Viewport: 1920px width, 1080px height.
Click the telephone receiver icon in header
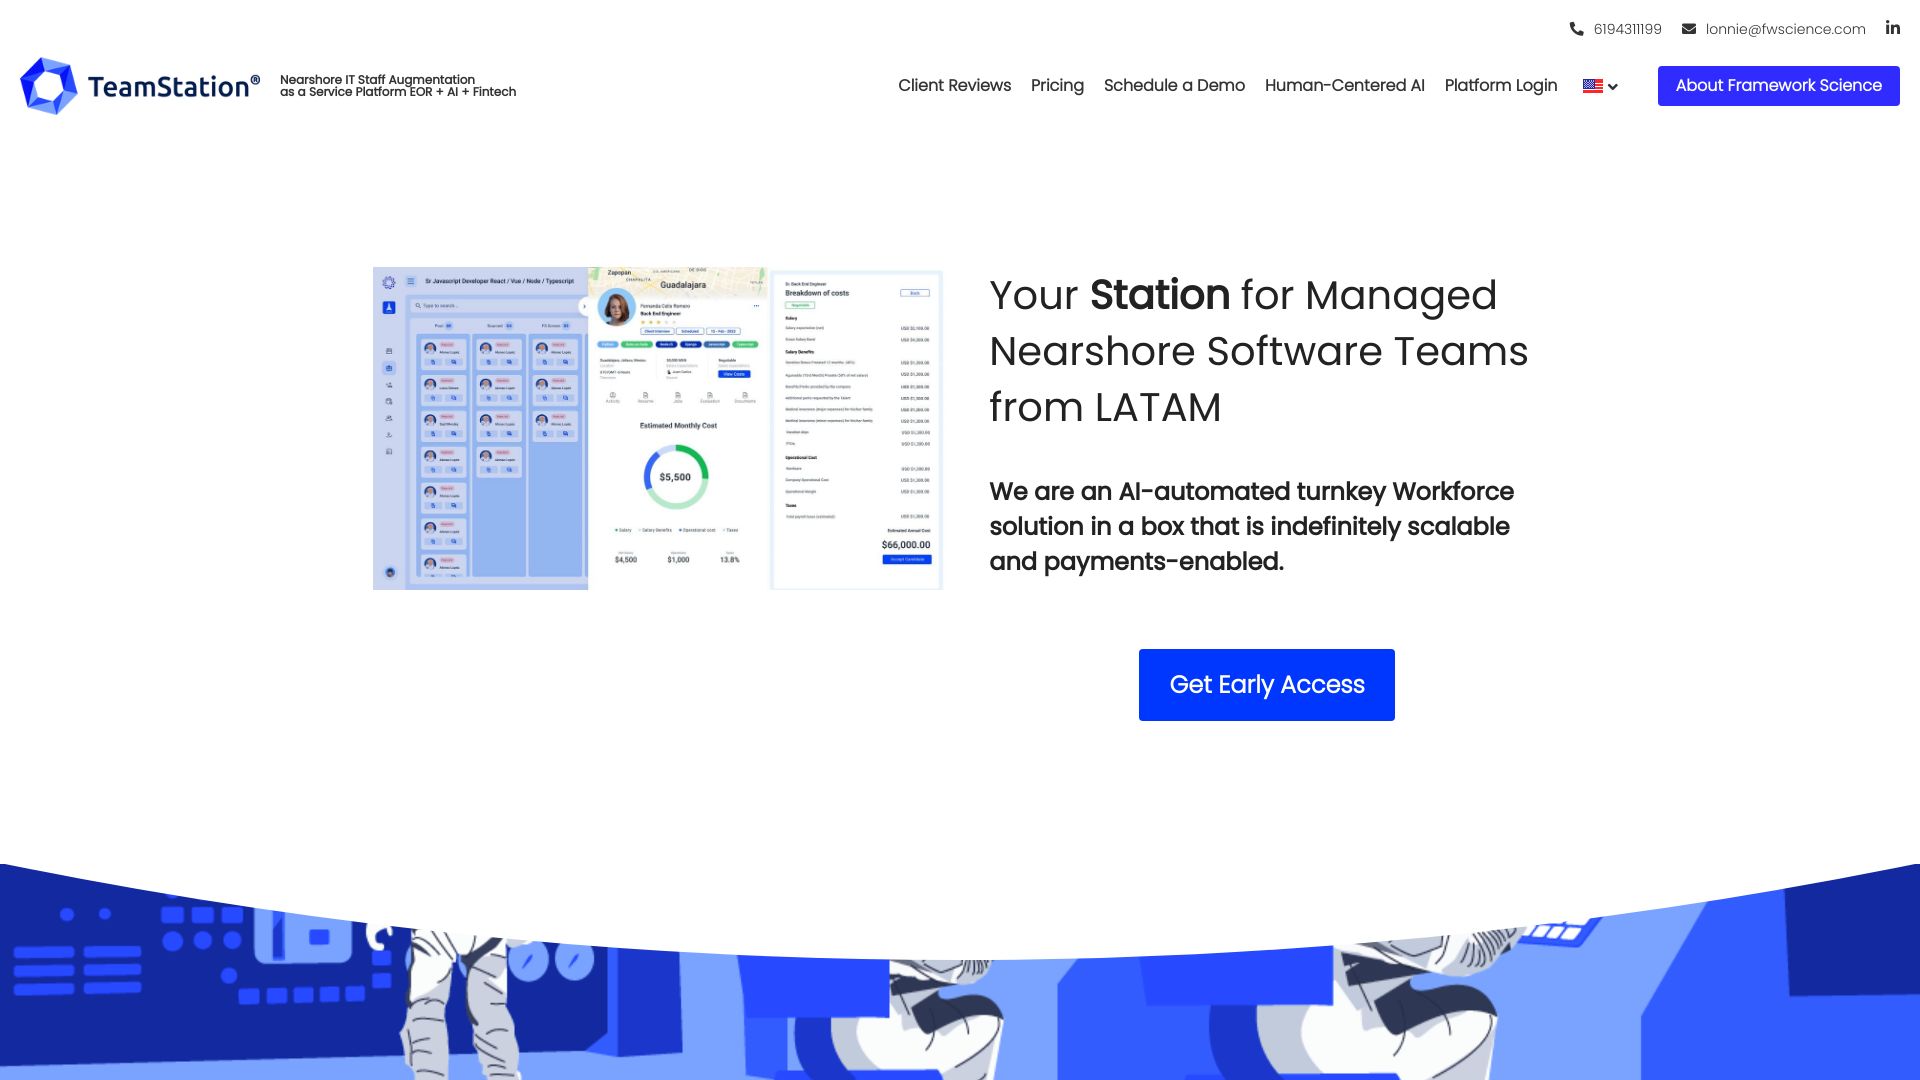pyautogui.click(x=1577, y=28)
